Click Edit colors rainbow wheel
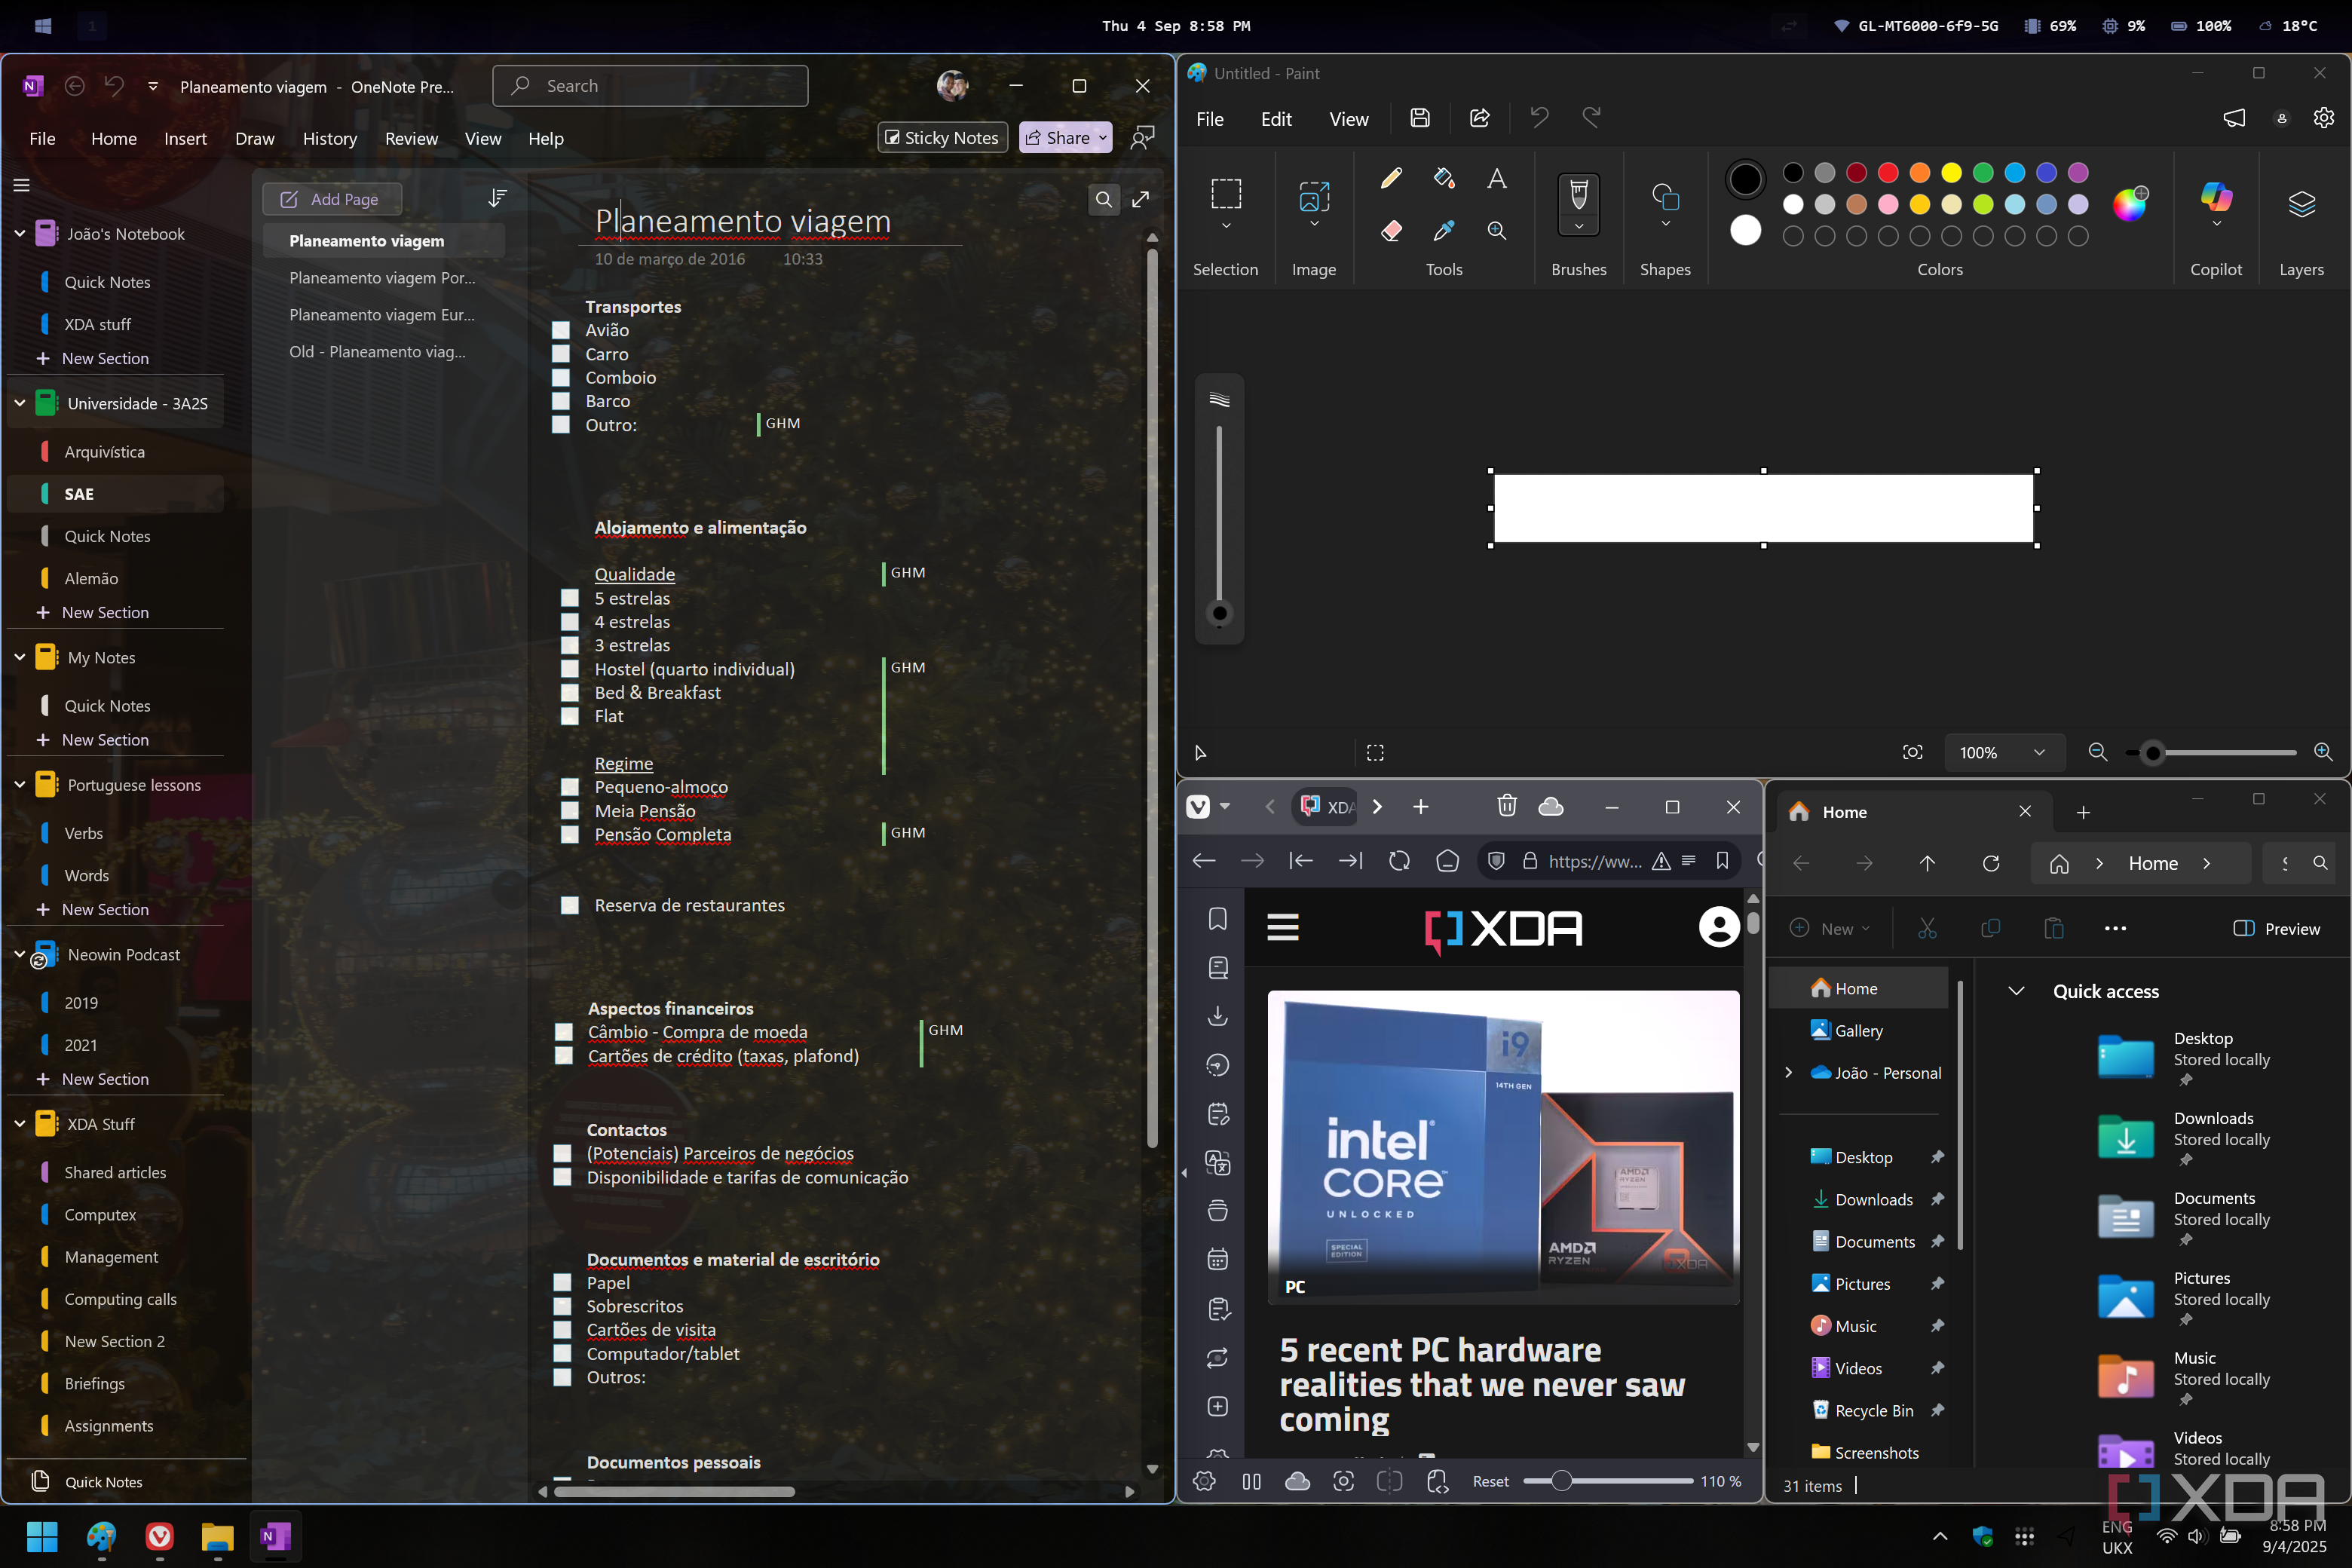Screen dimensions: 2352x1568 [2129, 204]
